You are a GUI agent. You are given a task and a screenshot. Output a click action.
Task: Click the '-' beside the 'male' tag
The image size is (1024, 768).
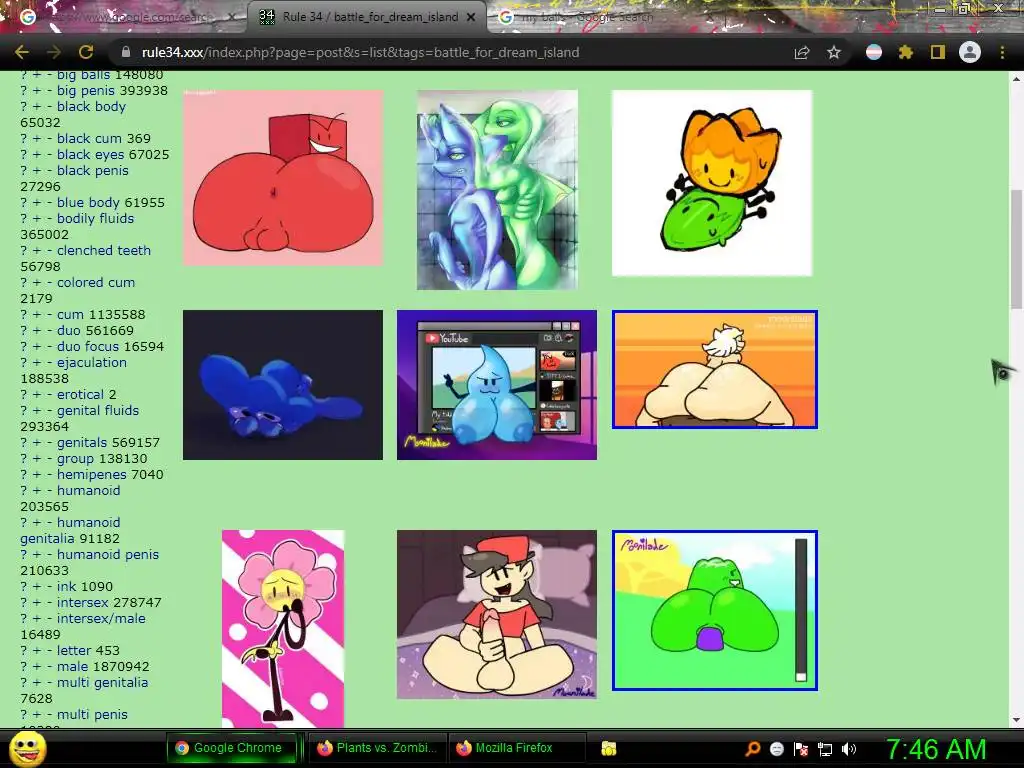pos(49,667)
